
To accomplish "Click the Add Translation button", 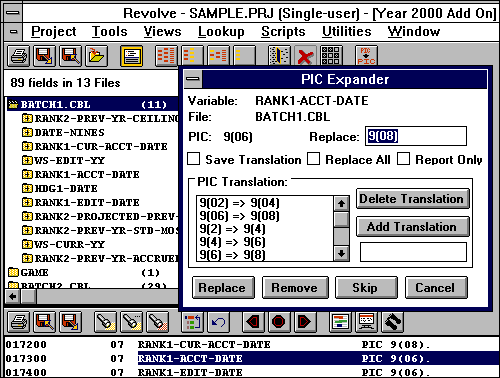I will click(413, 227).
